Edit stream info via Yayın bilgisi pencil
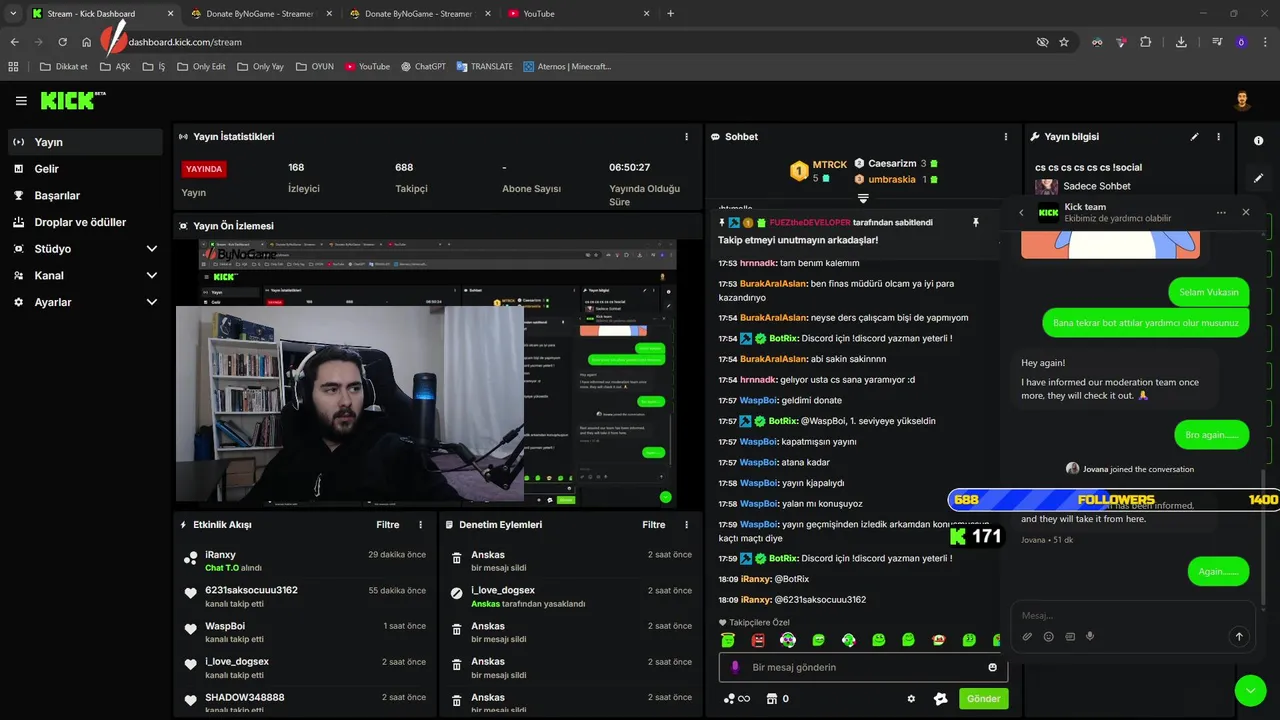 (x=1194, y=137)
